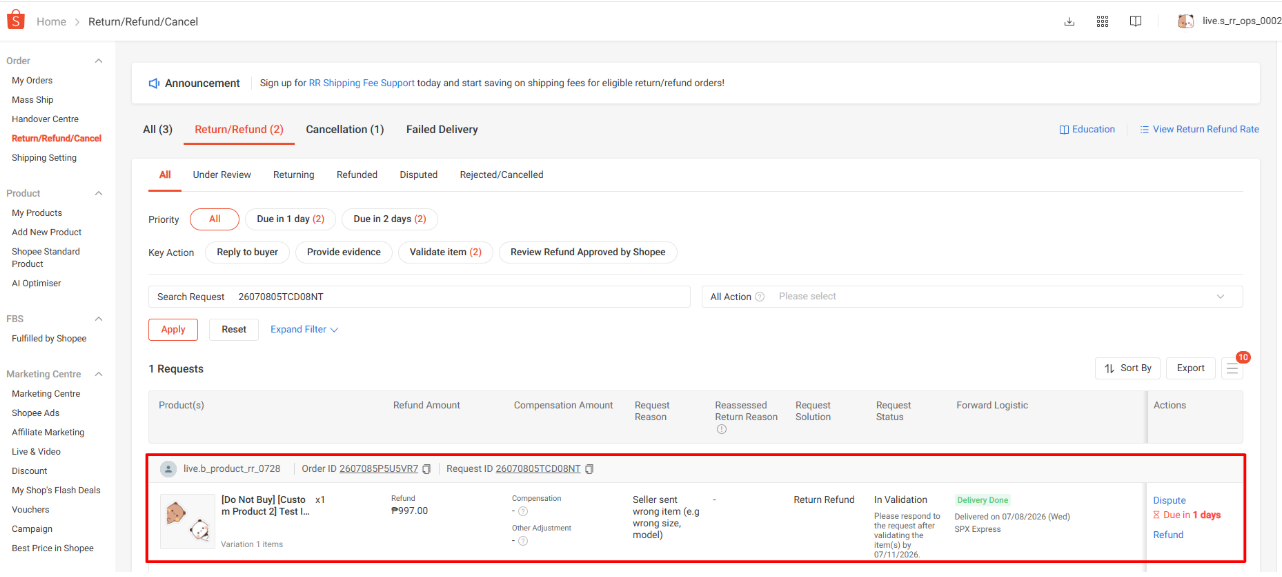Collapse the Marketing Centre sidebar section
Image resolution: width=1282 pixels, height=577 pixels.
click(98, 374)
